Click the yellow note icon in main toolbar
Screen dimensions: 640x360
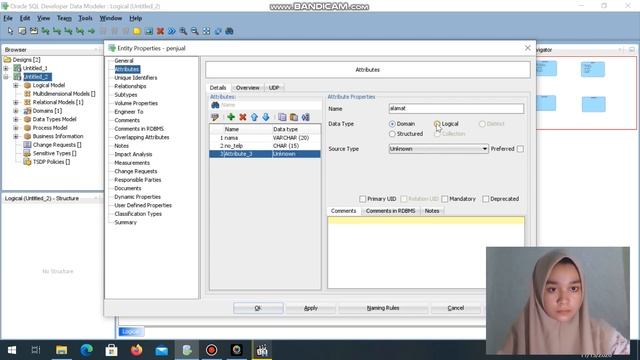click(137, 31)
